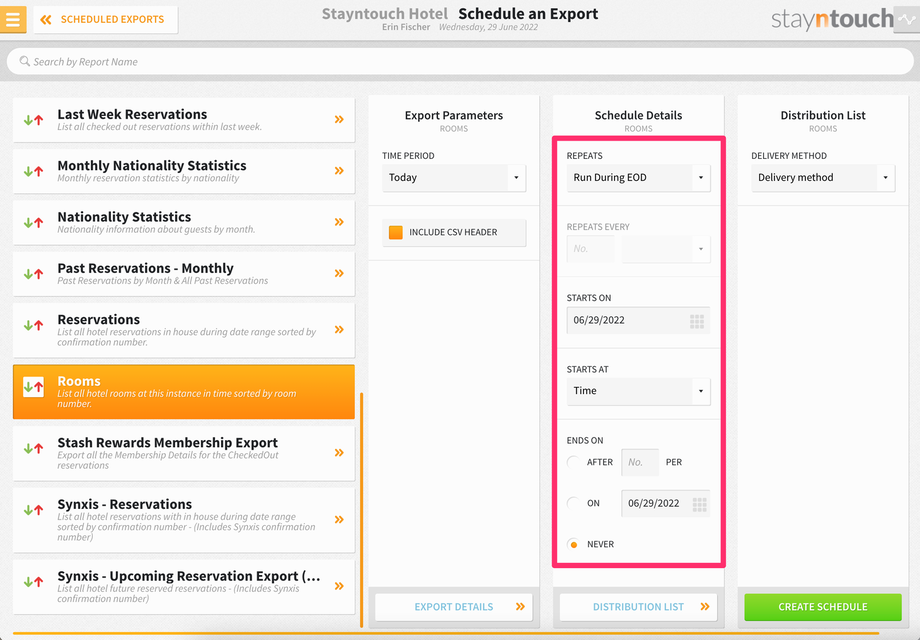Open chevron for Last Week Reservations
920x640 pixels.
click(339, 120)
